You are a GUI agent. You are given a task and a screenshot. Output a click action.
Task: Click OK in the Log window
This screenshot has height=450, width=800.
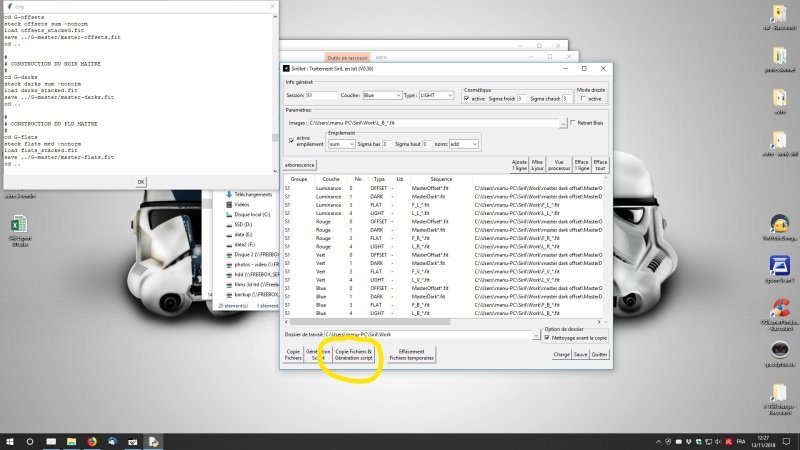coord(141,182)
